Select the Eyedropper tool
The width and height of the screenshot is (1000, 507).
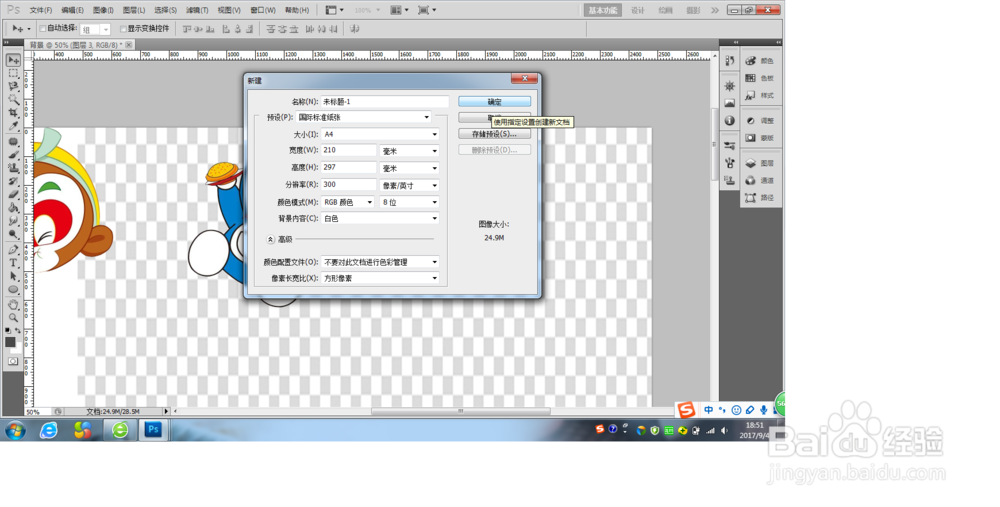[13, 126]
